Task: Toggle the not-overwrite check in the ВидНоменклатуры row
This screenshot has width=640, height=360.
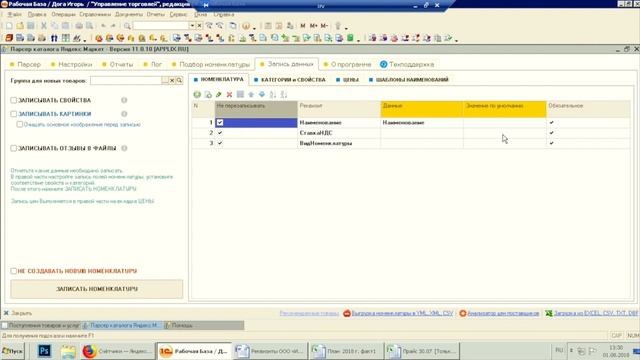Action: pos(220,143)
